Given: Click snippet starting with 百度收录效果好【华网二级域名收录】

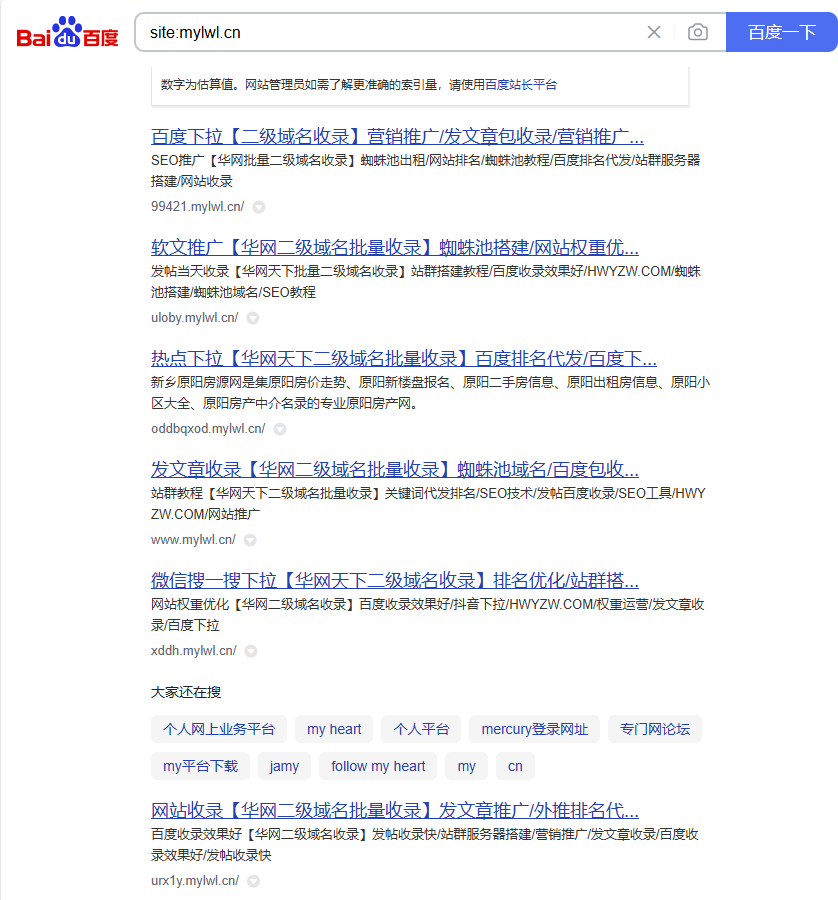Looking at the screenshot, I should 425,844.
